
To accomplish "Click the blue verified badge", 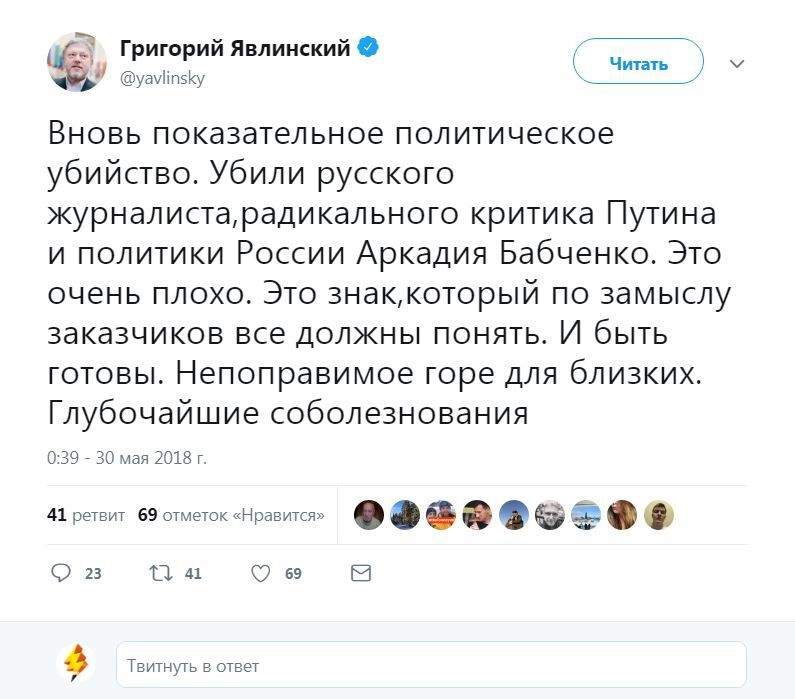I will point(368,47).
